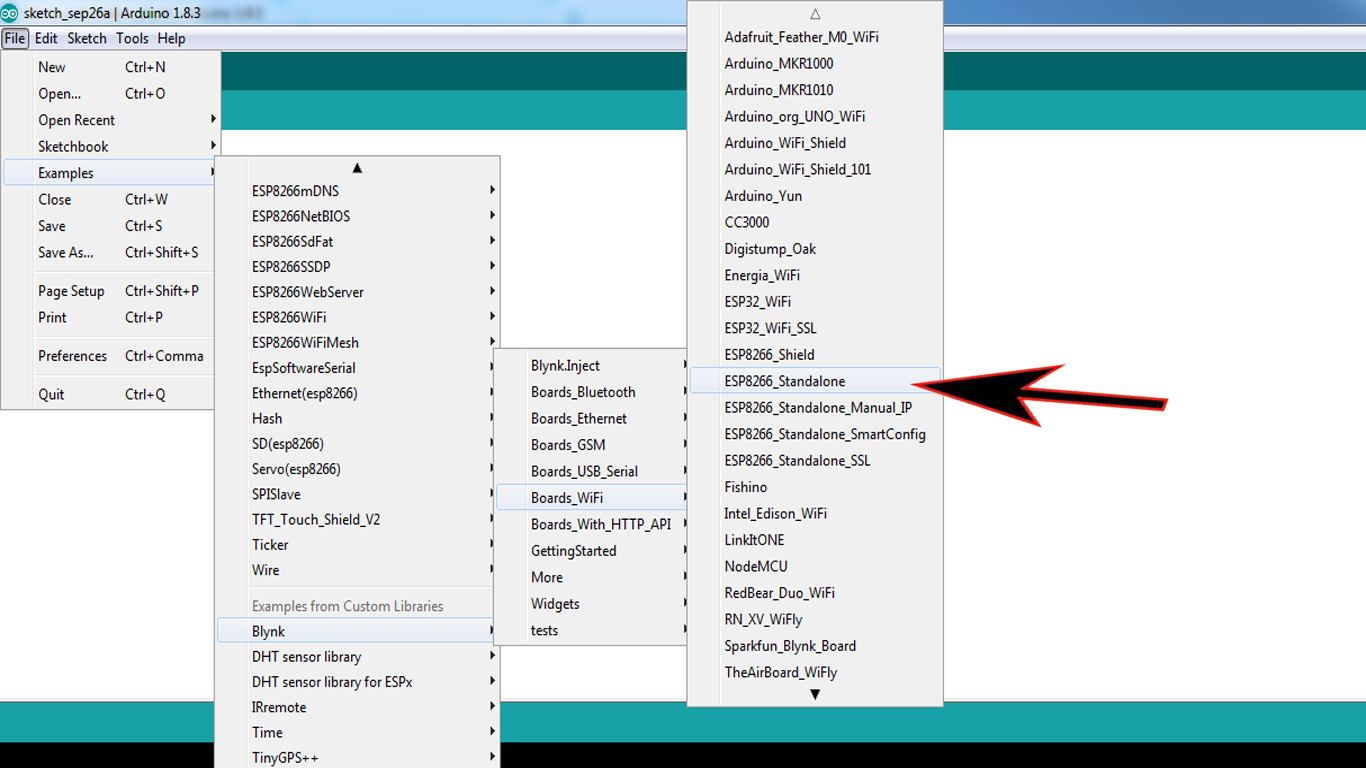Choose Print in the File menu

110,317
